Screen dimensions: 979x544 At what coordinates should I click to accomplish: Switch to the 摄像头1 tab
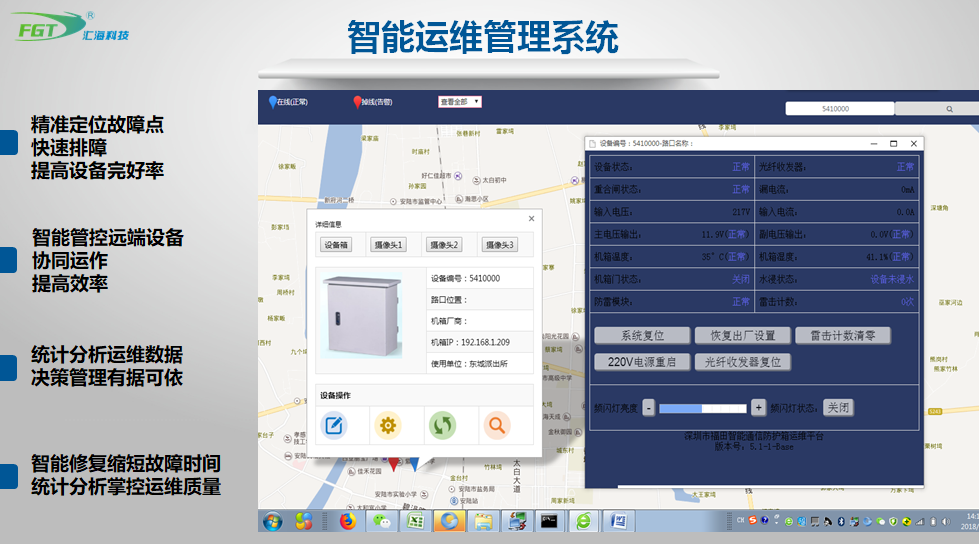[389, 245]
